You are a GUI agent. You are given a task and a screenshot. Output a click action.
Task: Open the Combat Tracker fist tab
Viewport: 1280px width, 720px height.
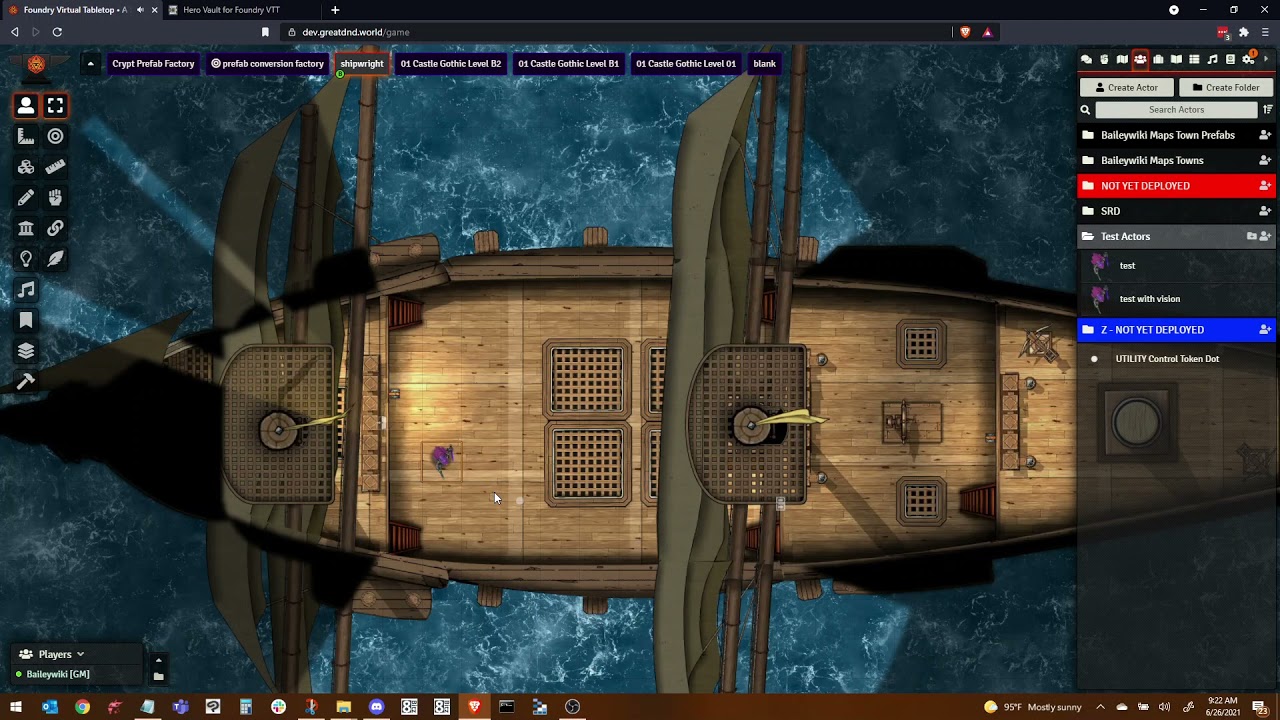click(1104, 60)
